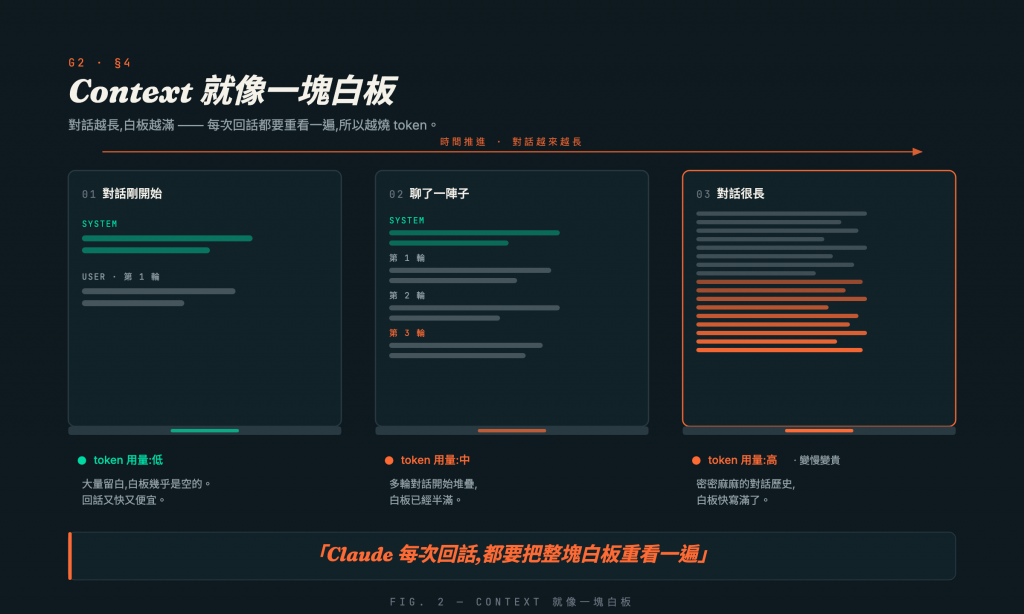Click the "· 變慢變貴" note
The image size is (1024, 614).
coord(817,460)
